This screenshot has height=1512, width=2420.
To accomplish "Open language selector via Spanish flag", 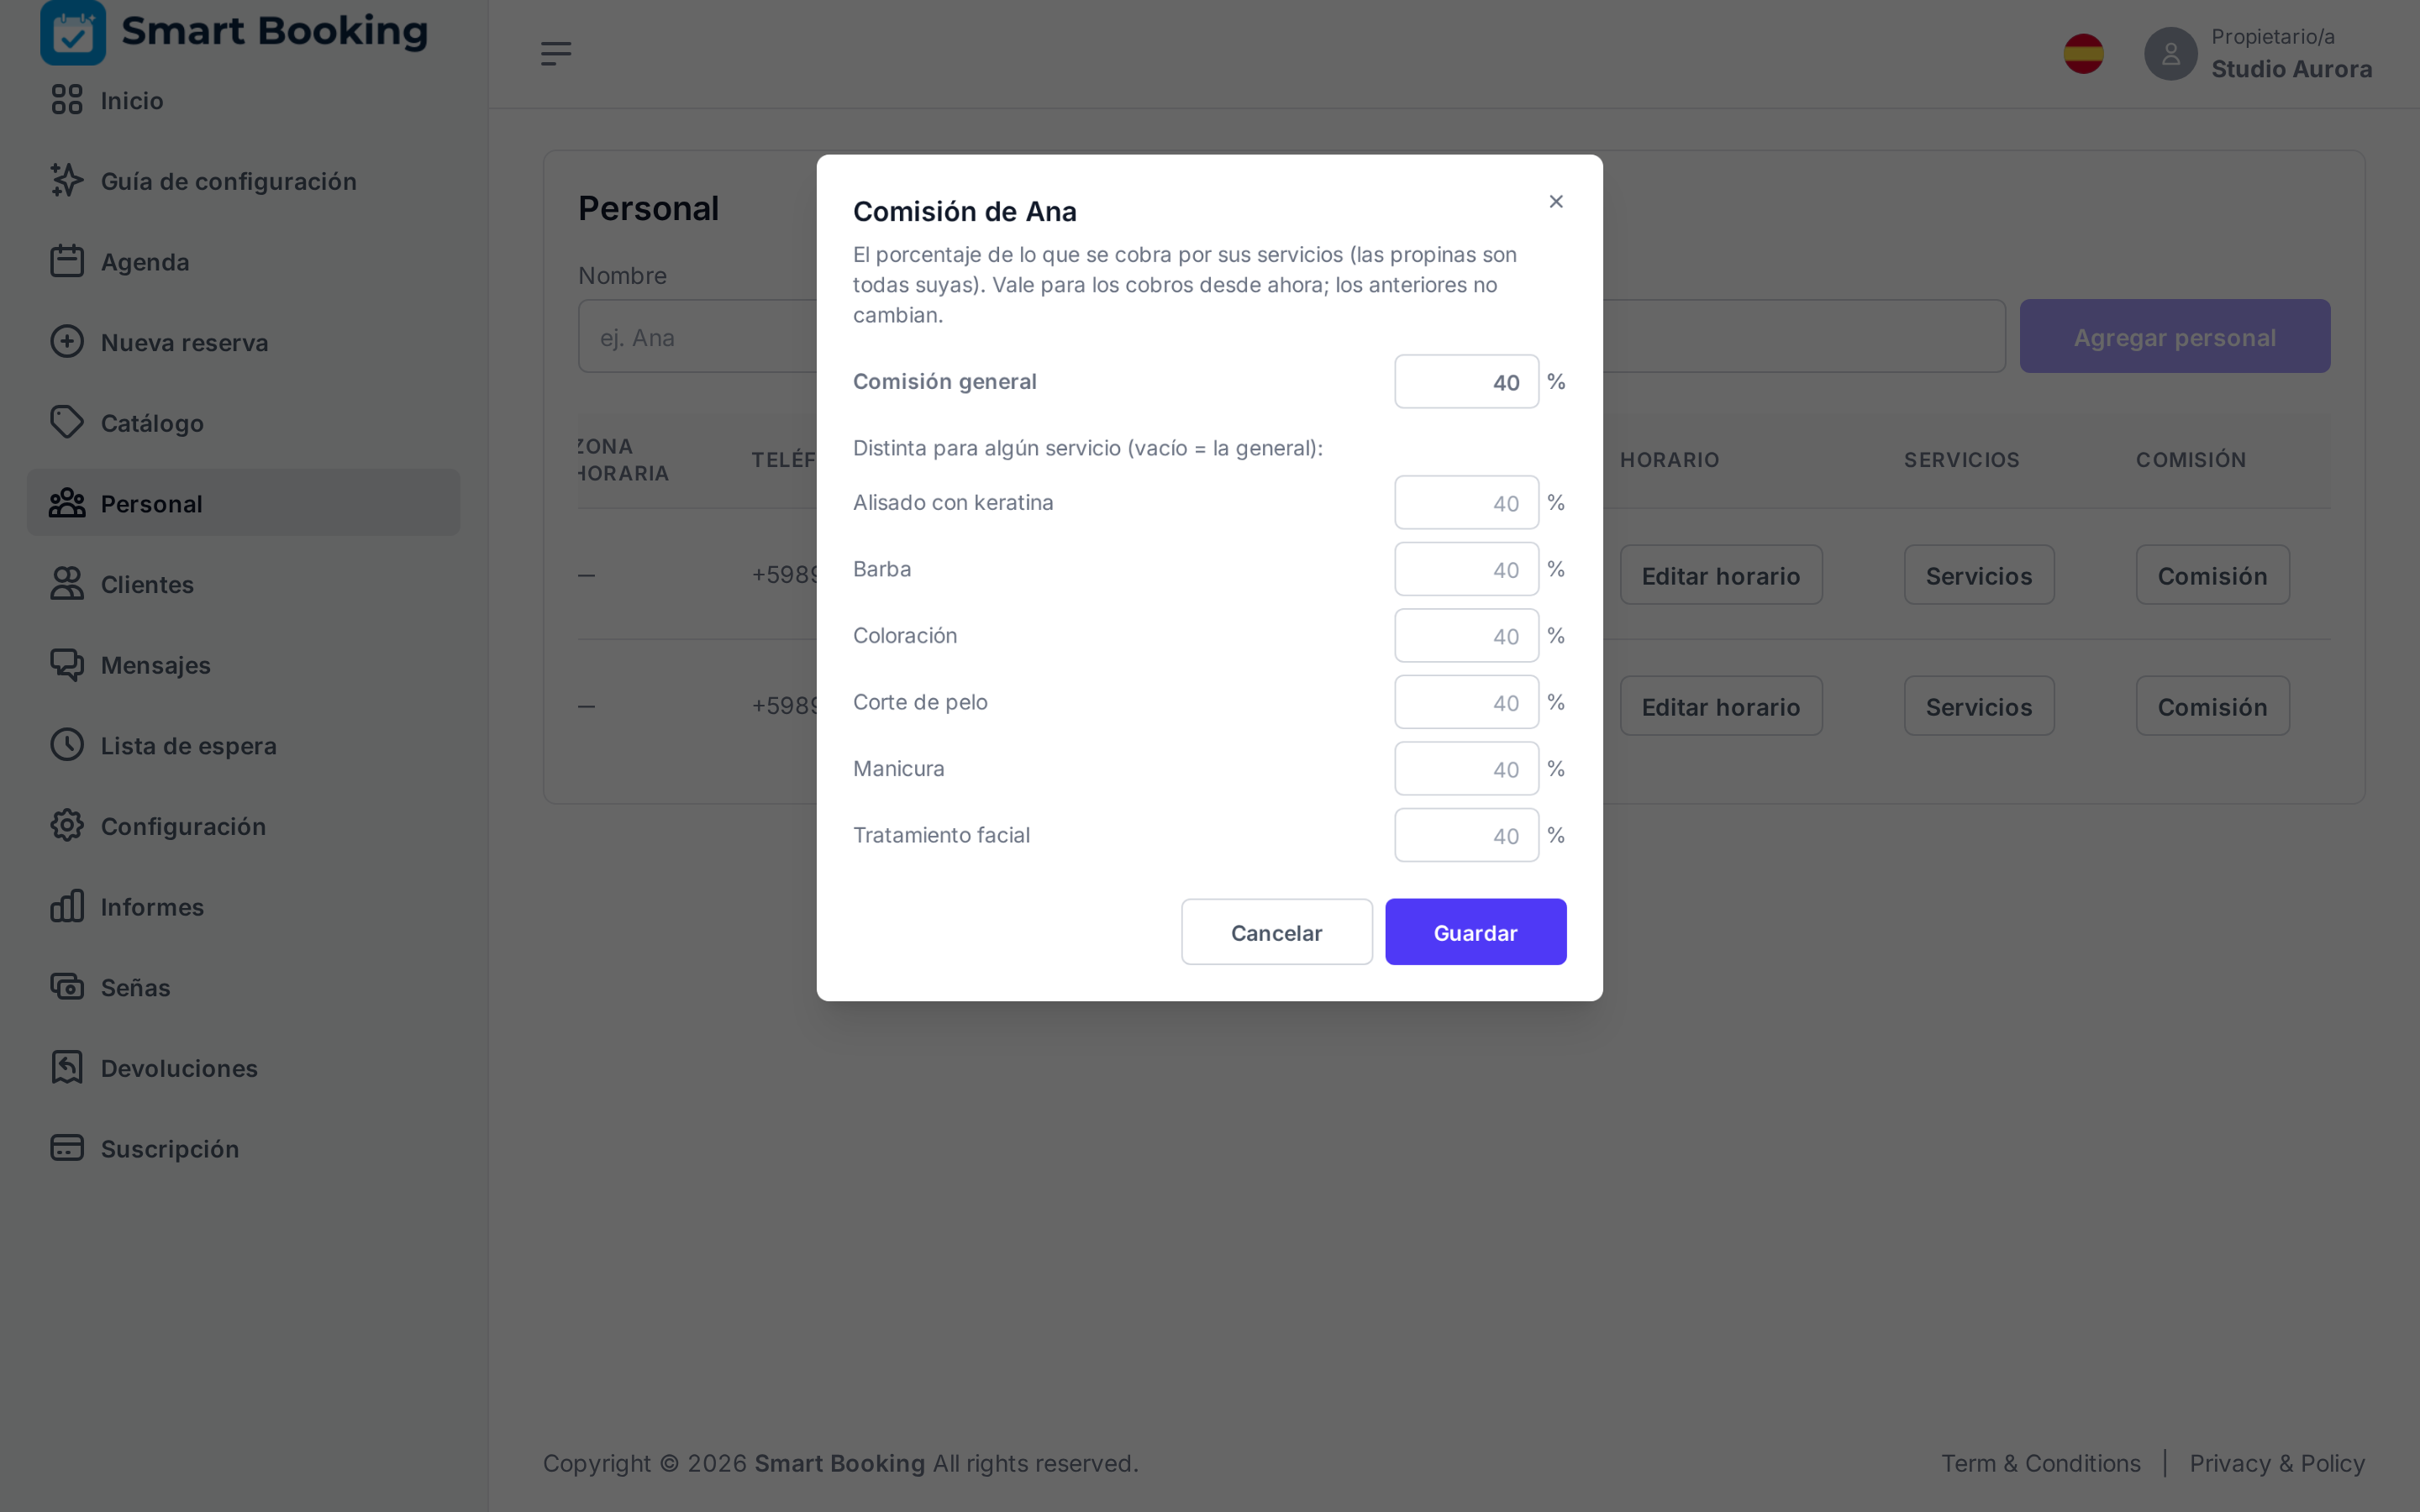I will (2084, 54).
